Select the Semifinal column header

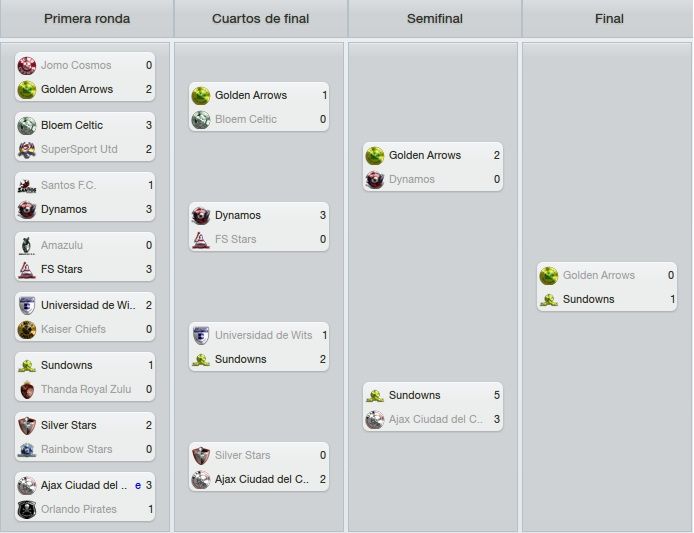[x=435, y=19]
